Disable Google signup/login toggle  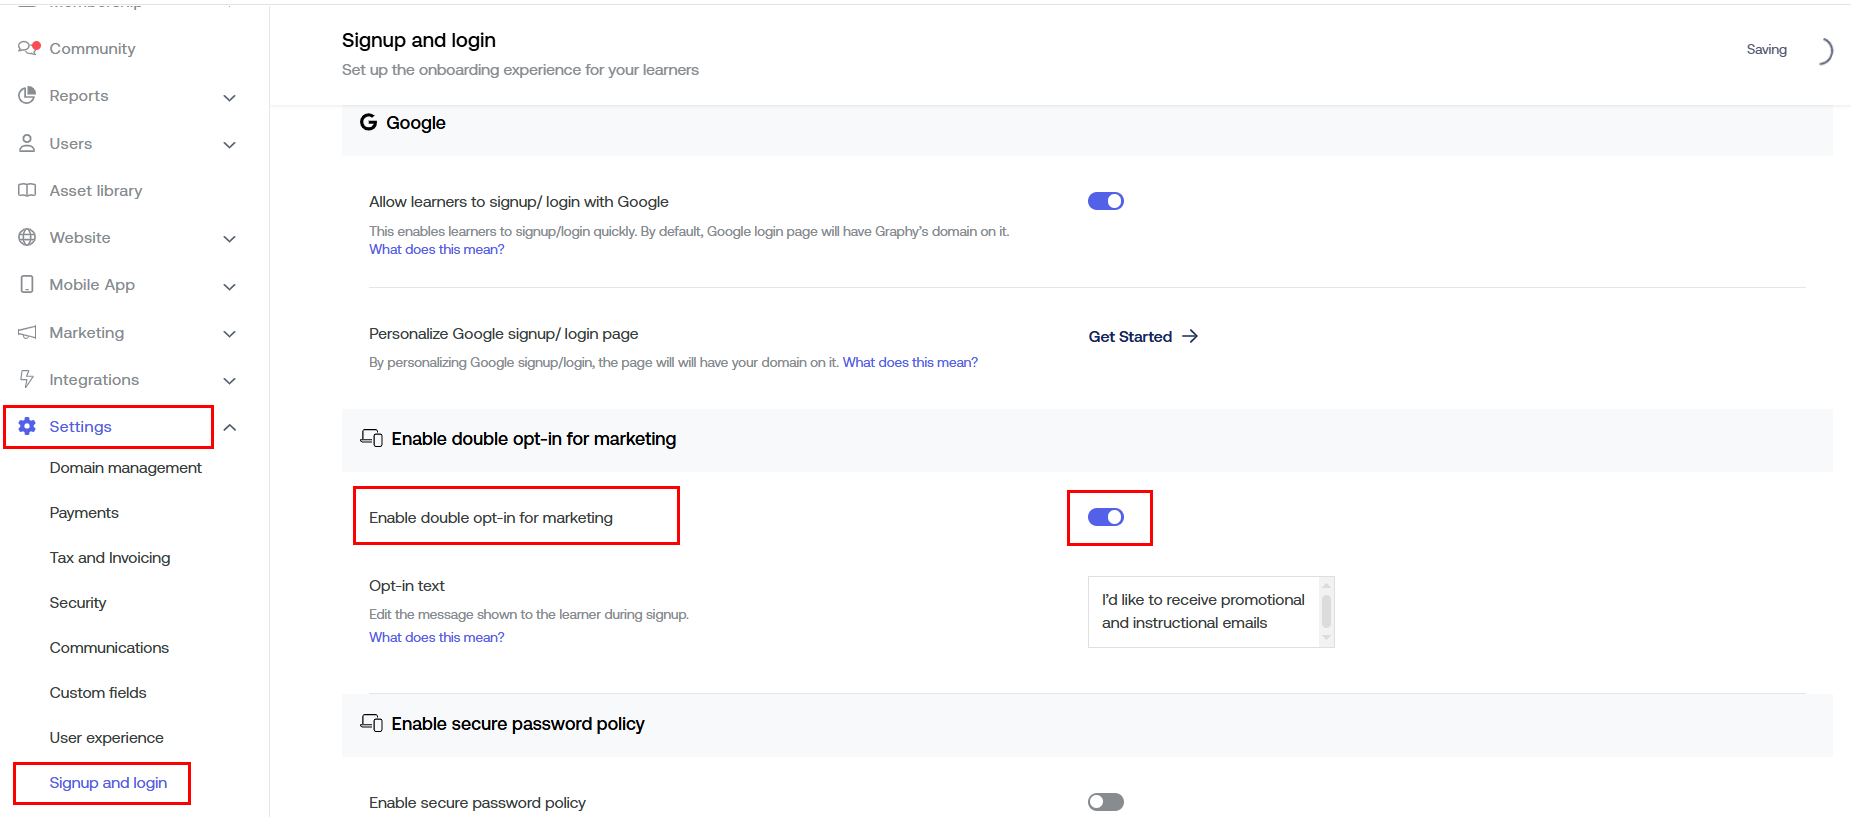coord(1105,201)
